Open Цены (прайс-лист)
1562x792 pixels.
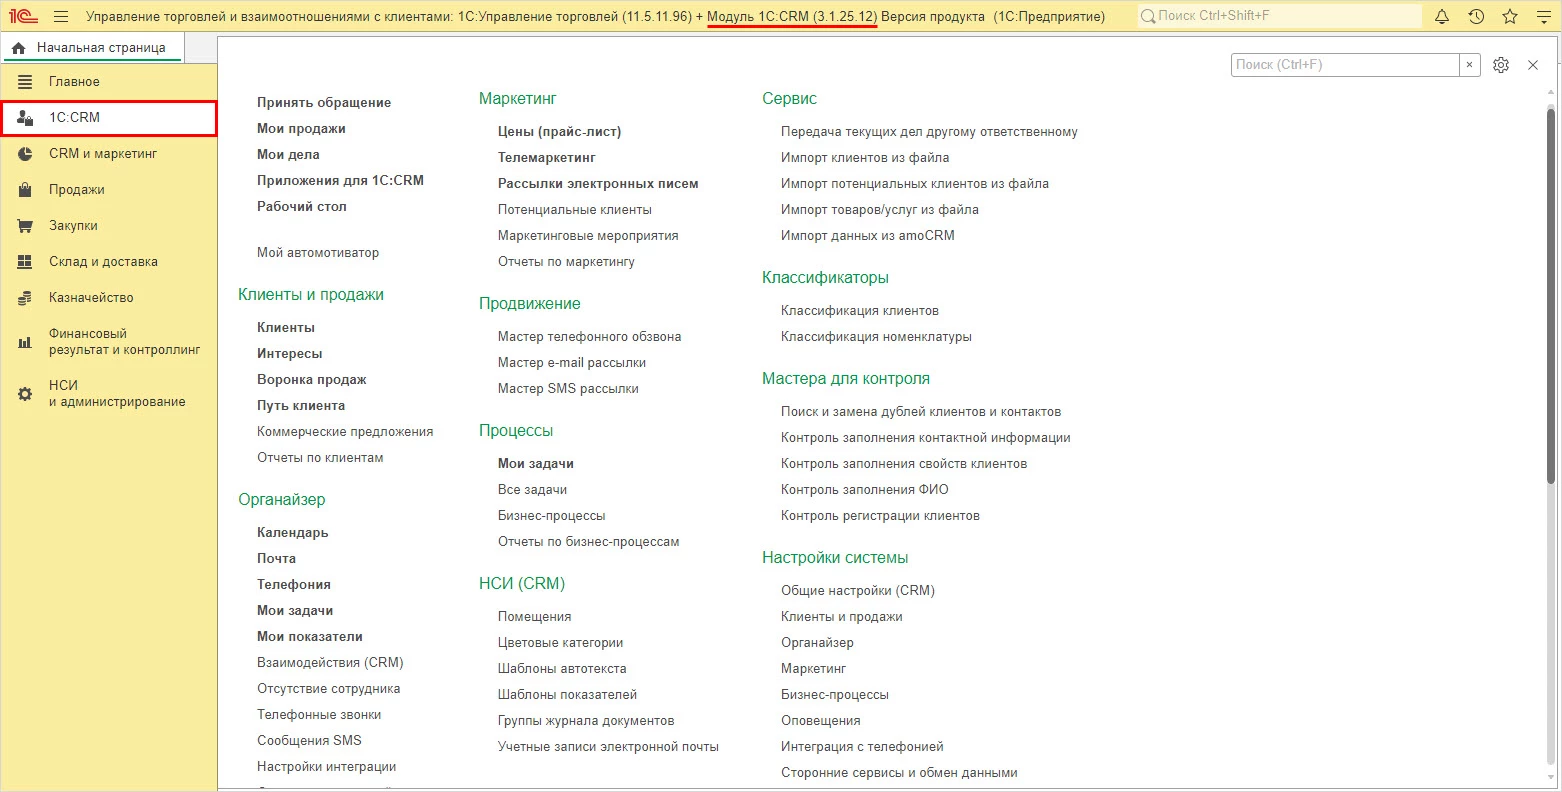tap(560, 132)
